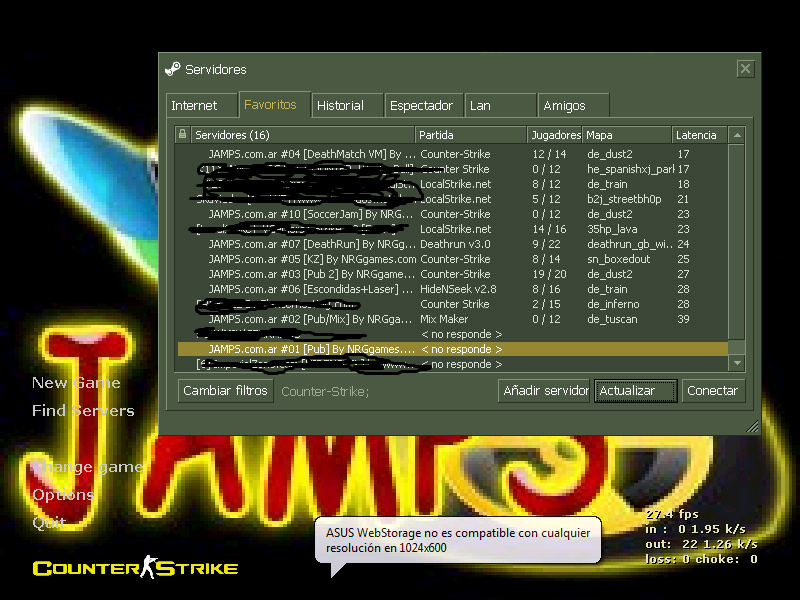Screen dimensions: 800x602
Task: Select JAMPS.com.ar #07 [DeathRun] server
Action: click(x=452, y=244)
